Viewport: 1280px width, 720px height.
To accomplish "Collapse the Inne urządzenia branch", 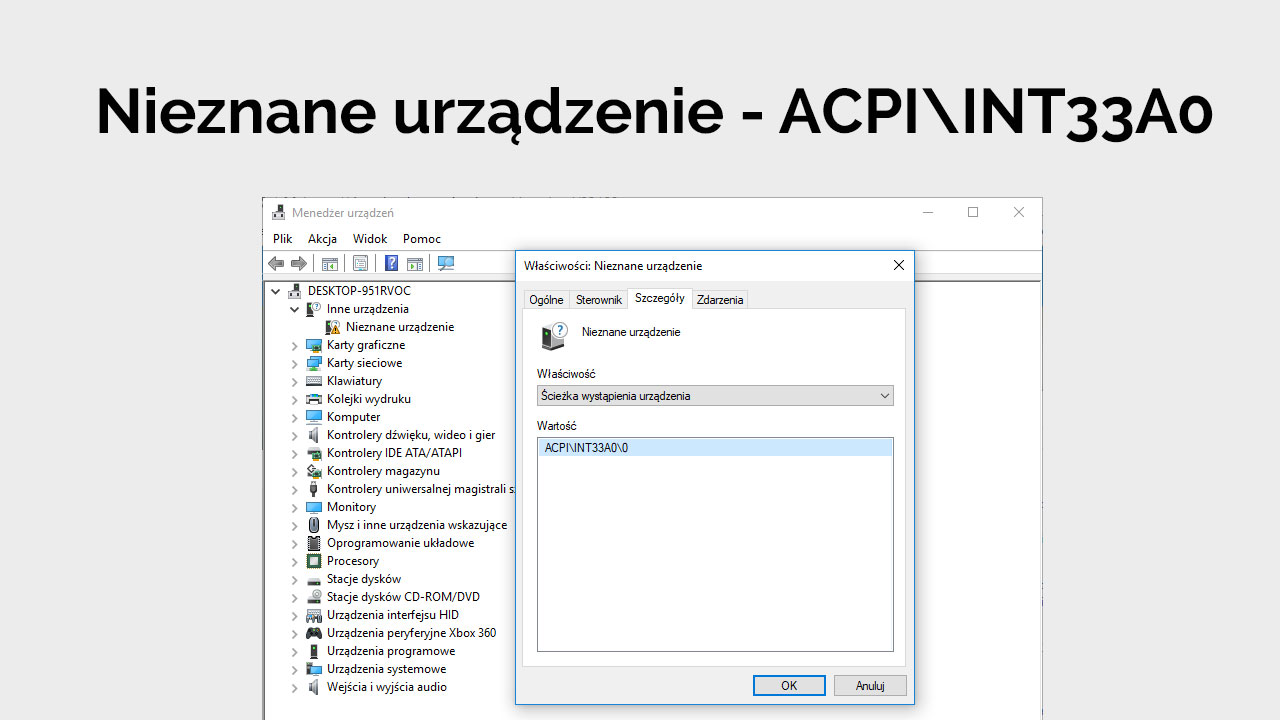I will [294, 309].
